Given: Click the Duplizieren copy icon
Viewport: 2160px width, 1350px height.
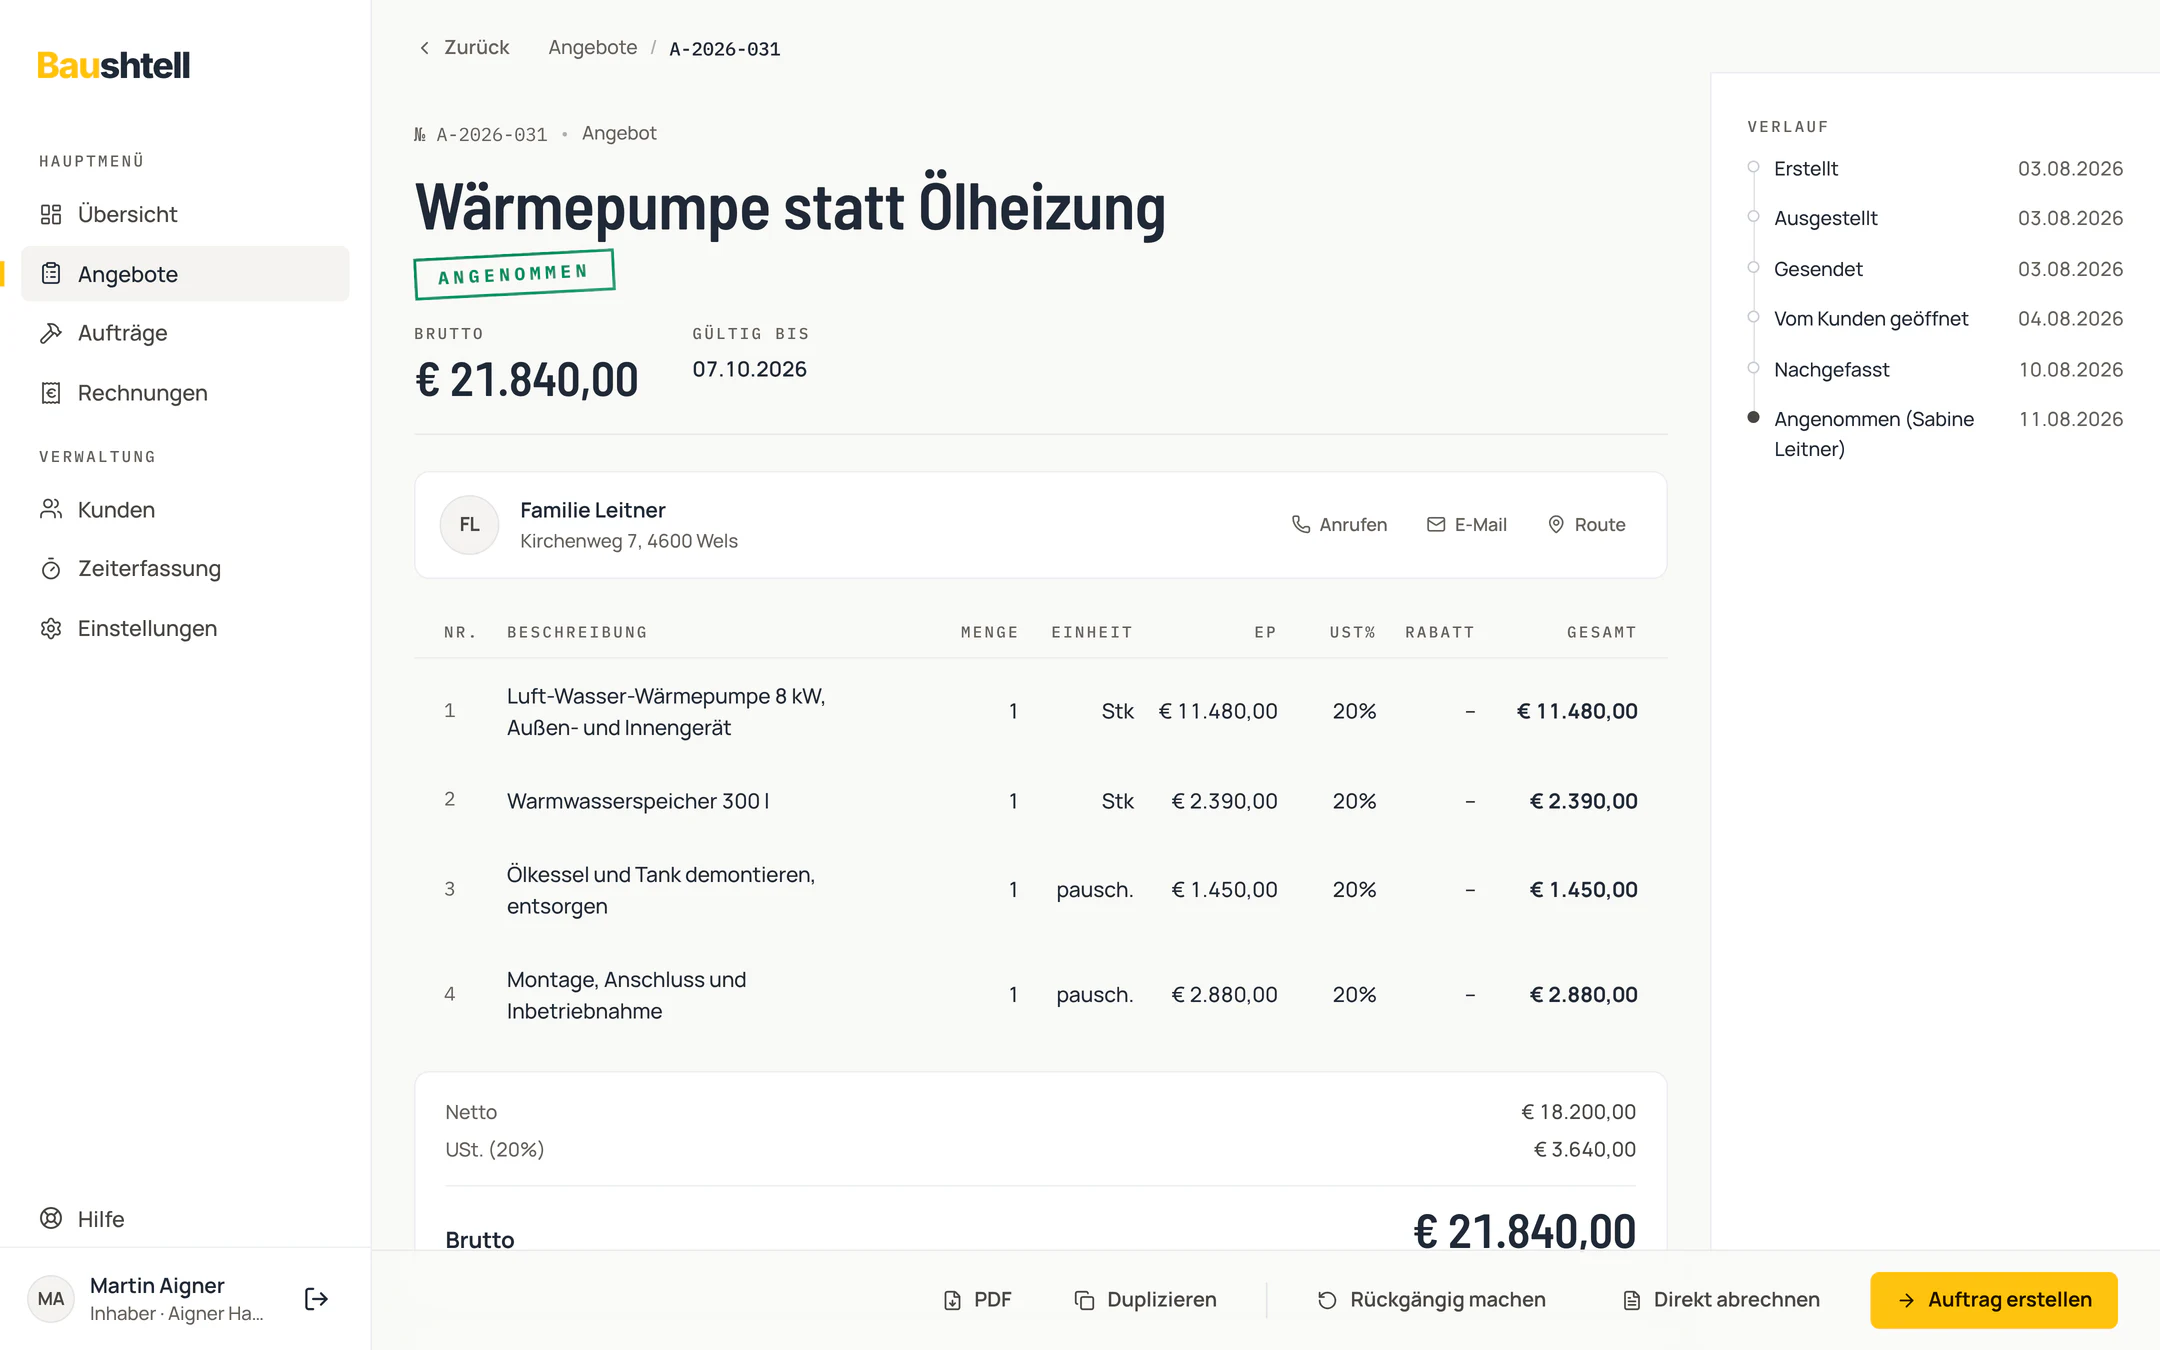Looking at the screenshot, I should pos(1084,1300).
